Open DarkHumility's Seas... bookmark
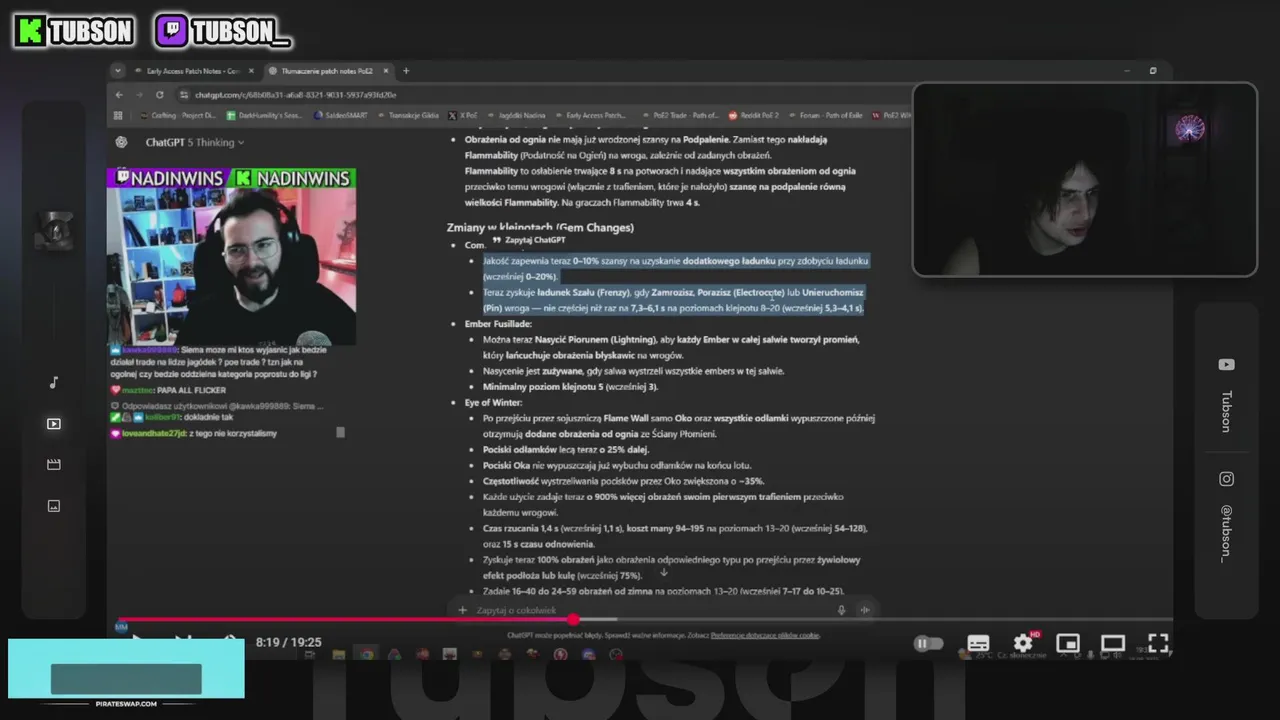The image size is (1280, 720). 264,115
